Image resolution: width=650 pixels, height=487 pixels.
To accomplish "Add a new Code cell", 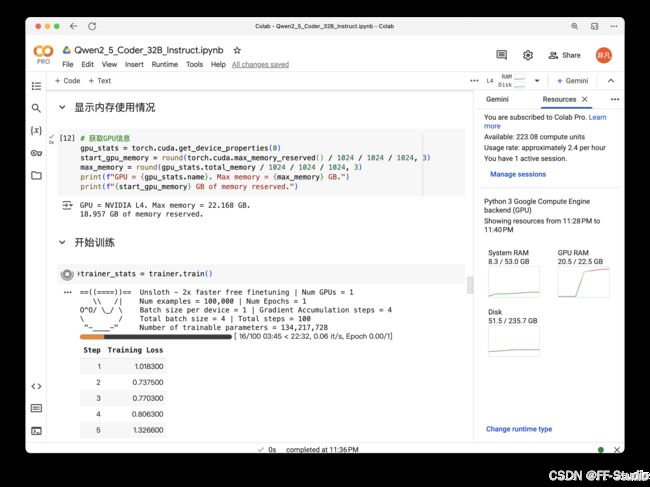I will (x=68, y=81).
